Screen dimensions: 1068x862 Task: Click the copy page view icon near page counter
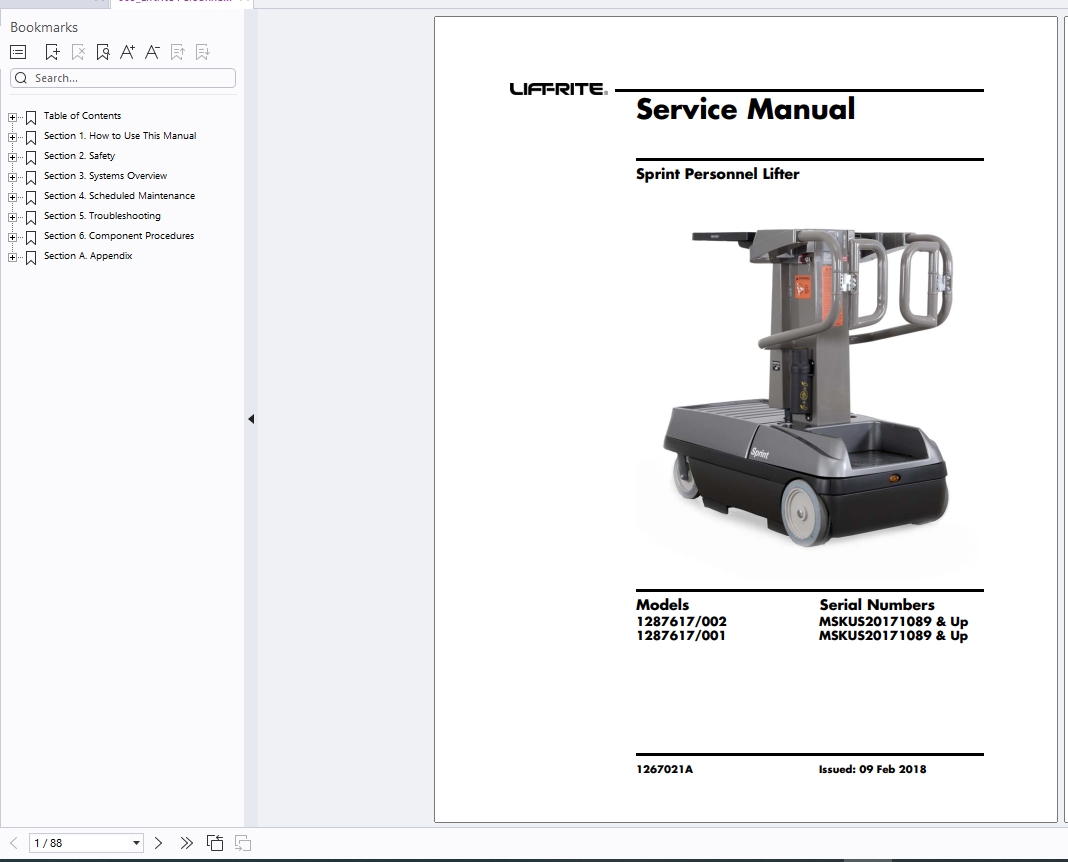tap(215, 843)
